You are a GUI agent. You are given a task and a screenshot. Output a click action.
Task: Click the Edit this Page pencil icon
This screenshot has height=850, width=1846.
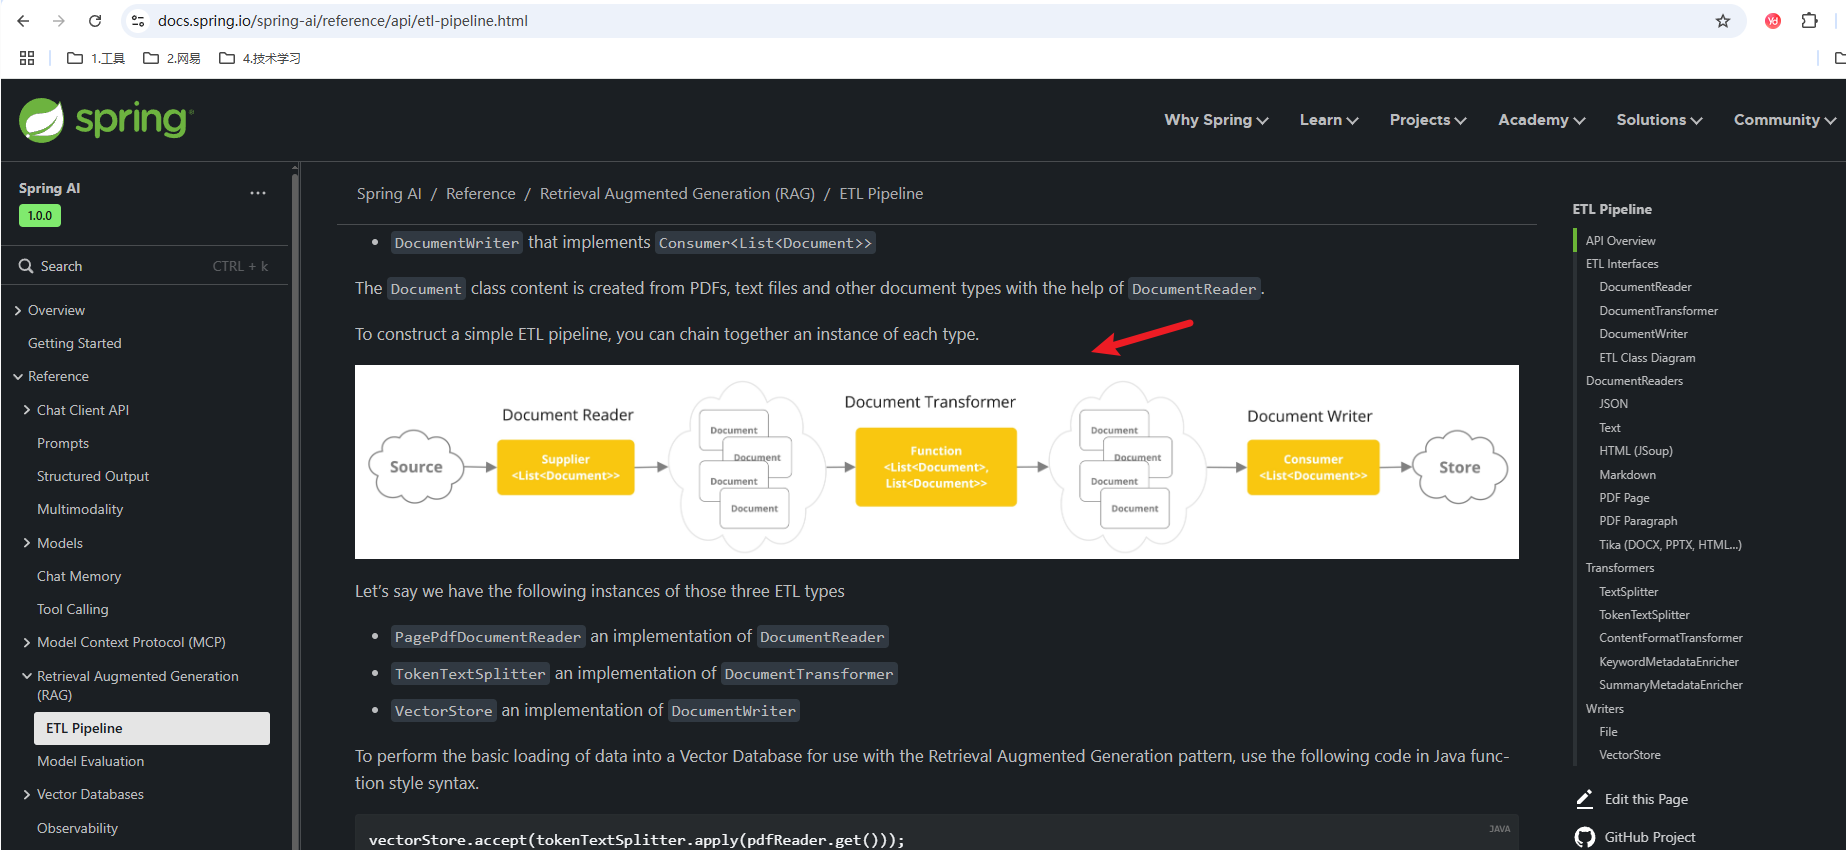tap(1585, 799)
